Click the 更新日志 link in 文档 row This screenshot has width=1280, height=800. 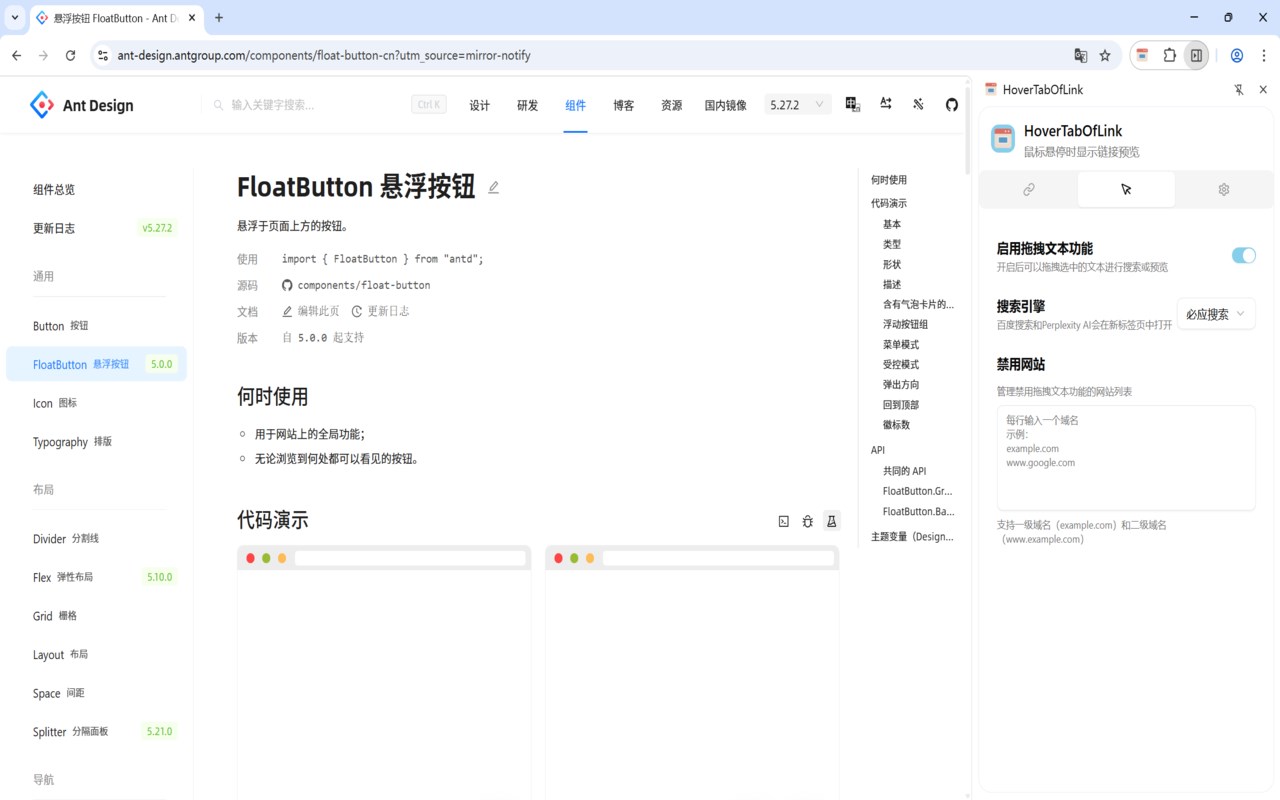coord(381,311)
